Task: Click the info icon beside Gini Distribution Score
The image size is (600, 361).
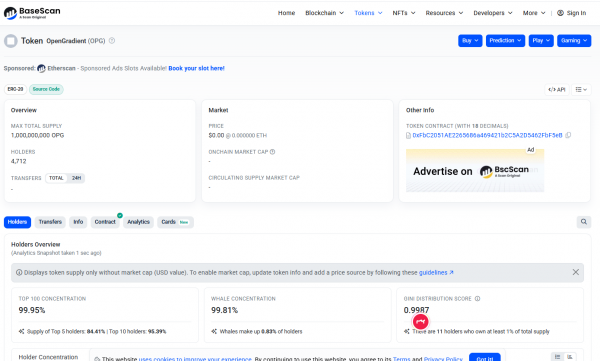Action: pyautogui.click(x=477, y=299)
